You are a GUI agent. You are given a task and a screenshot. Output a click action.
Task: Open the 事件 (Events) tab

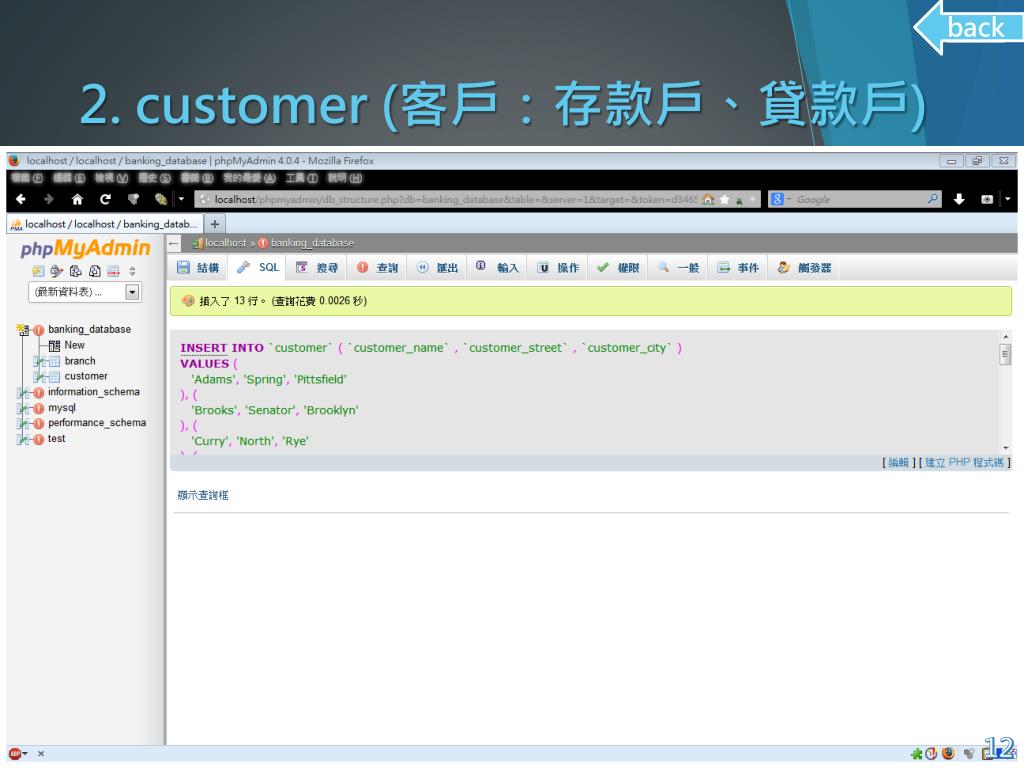tap(738, 268)
